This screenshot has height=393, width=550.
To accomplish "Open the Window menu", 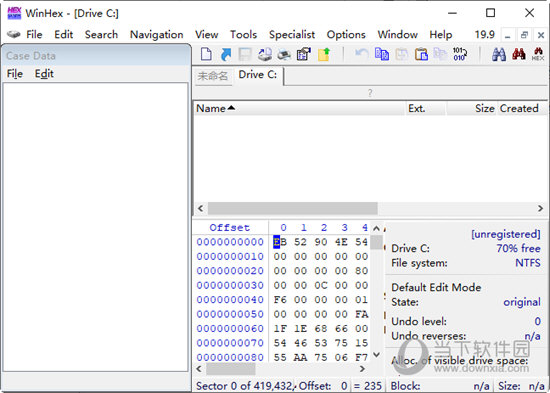I will (397, 34).
